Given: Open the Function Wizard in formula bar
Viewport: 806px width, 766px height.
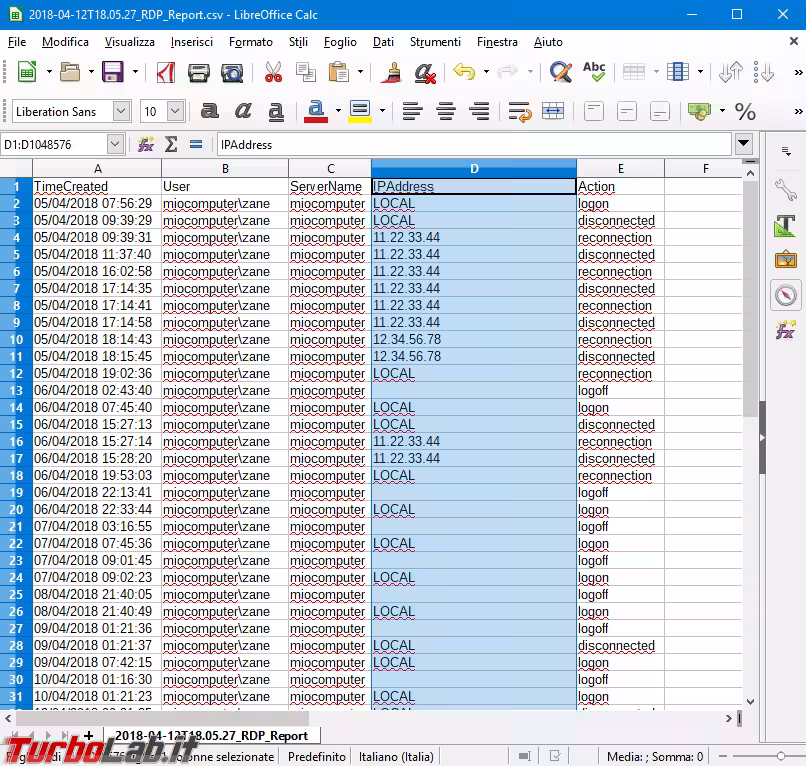Looking at the screenshot, I should point(146,144).
